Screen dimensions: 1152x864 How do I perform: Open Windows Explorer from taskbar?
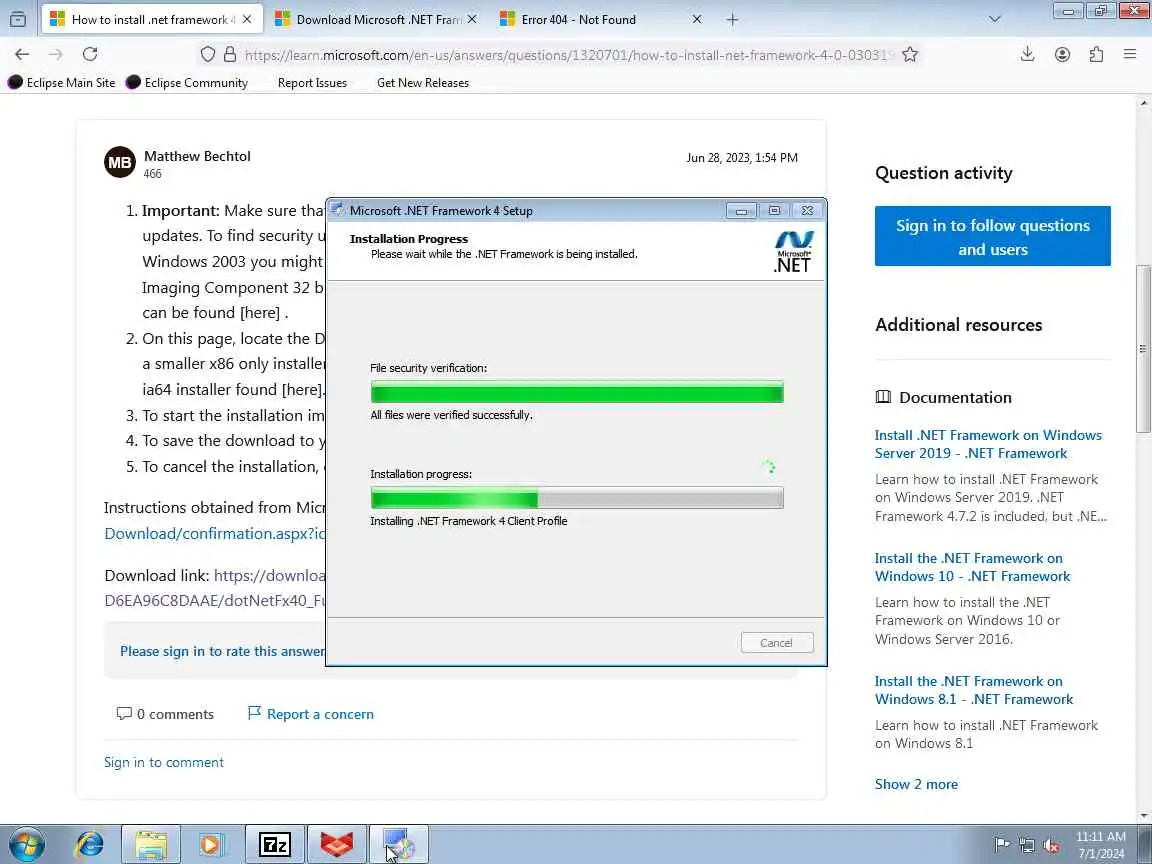click(x=151, y=845)
